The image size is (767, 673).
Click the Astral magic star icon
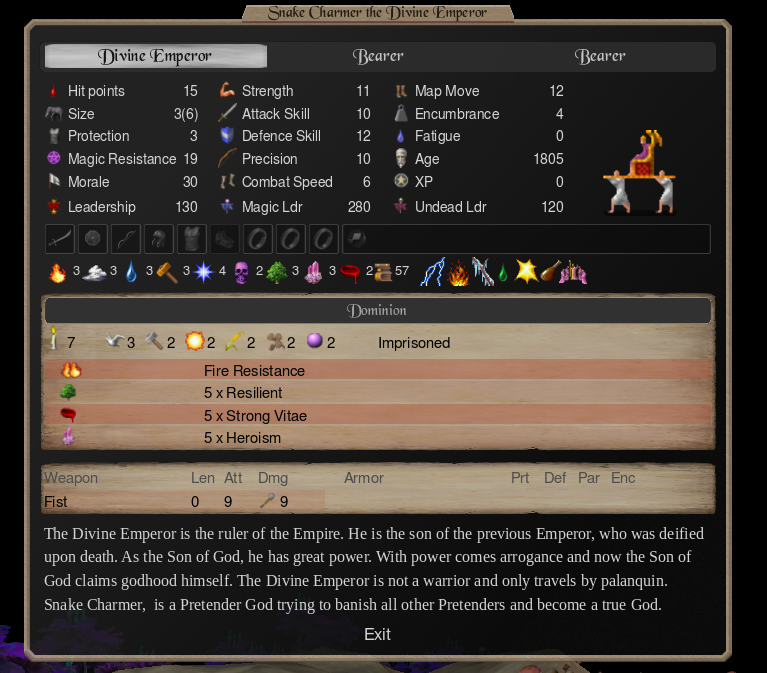(203, 272)
